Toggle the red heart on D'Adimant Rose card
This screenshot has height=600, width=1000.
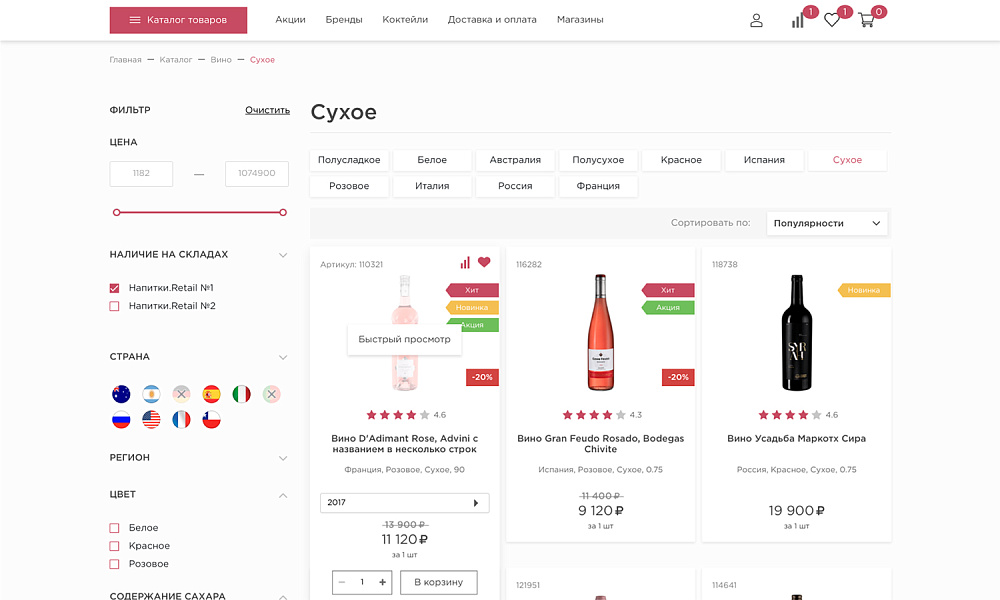484,261
